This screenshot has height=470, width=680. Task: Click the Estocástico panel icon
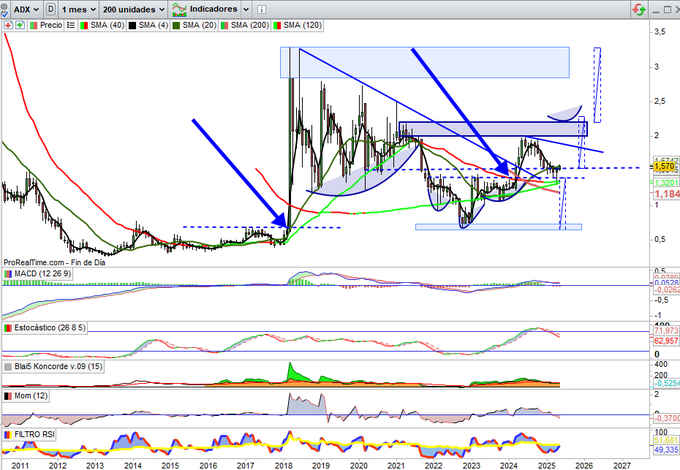(x=8, y=328)
